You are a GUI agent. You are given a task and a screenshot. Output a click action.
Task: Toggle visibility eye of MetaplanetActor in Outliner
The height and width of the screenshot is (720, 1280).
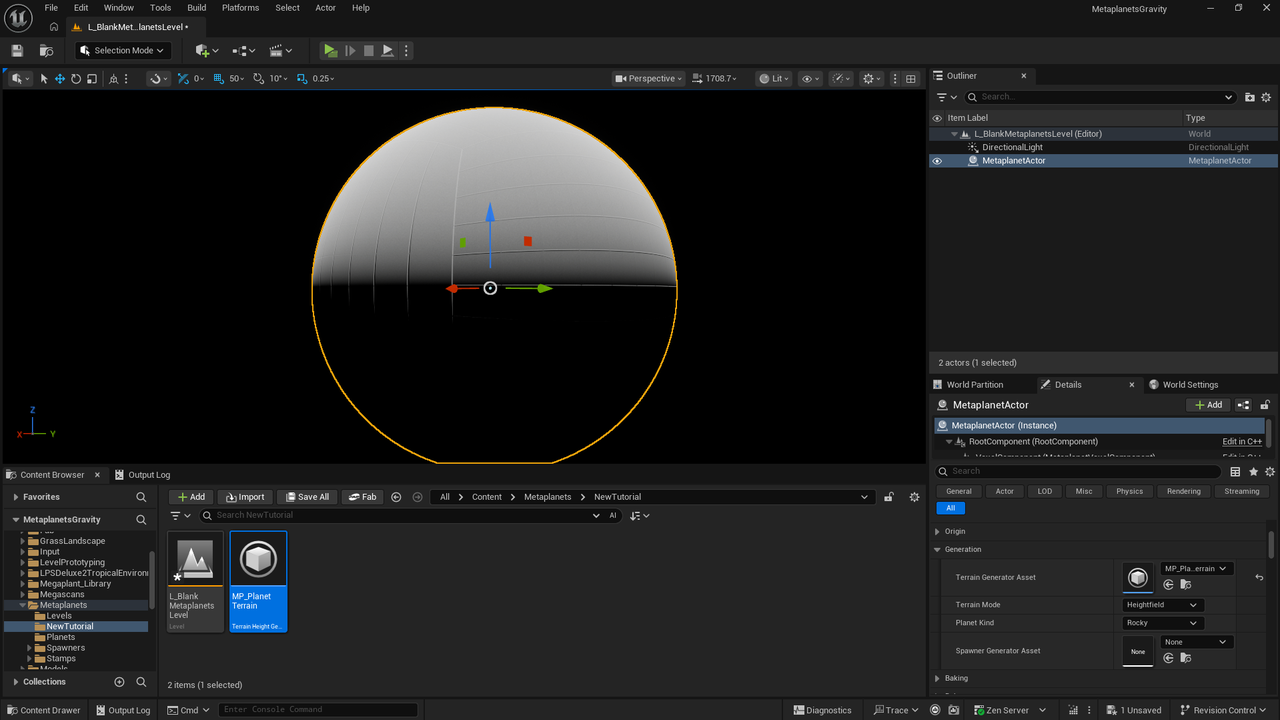pos(937,160)
